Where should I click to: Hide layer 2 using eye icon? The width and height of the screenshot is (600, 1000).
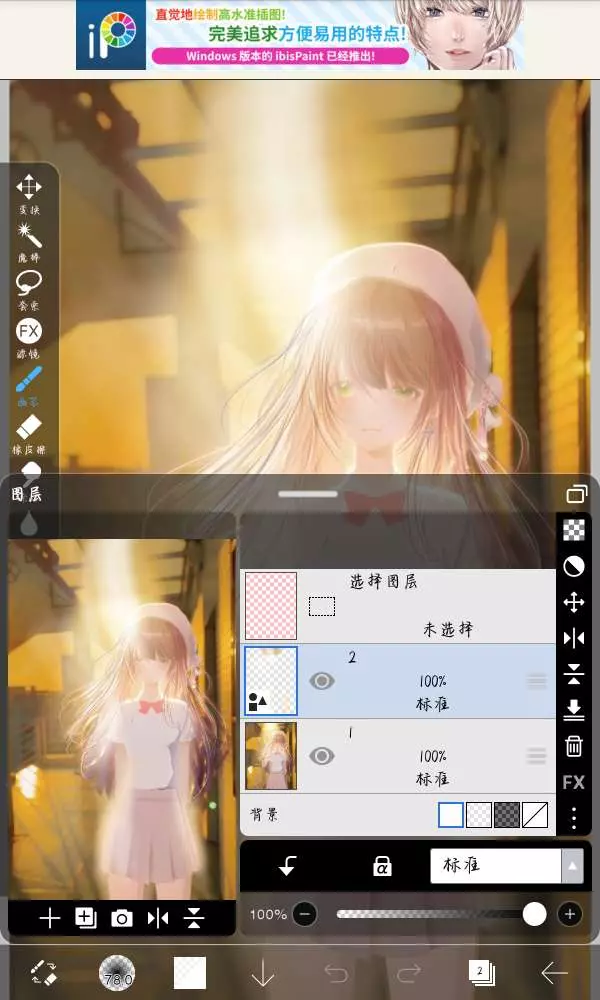pyautogui.click(x=321, y=681)
